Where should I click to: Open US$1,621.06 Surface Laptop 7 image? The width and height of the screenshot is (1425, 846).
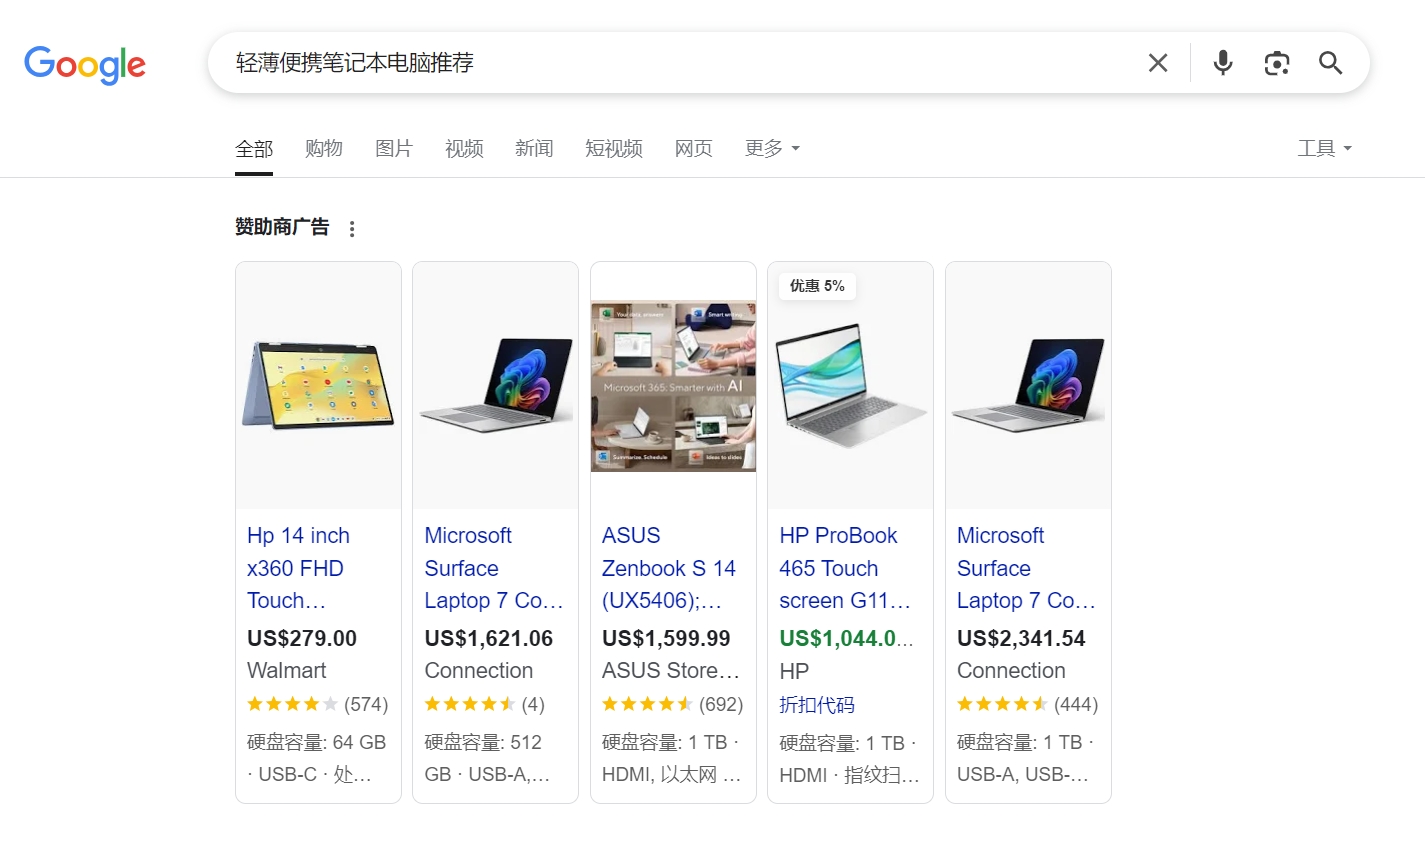click(x=495, y=386)
